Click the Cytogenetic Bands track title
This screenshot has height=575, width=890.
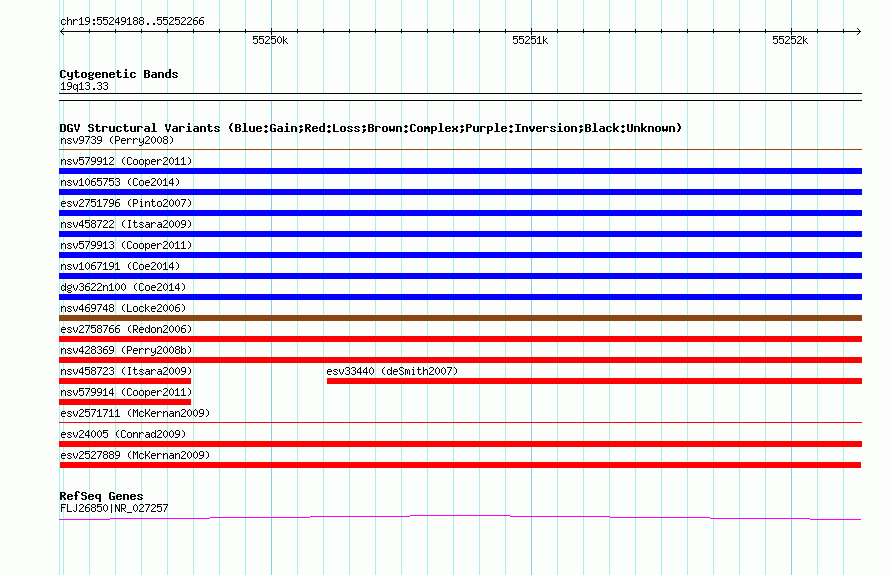coord(119,74)
